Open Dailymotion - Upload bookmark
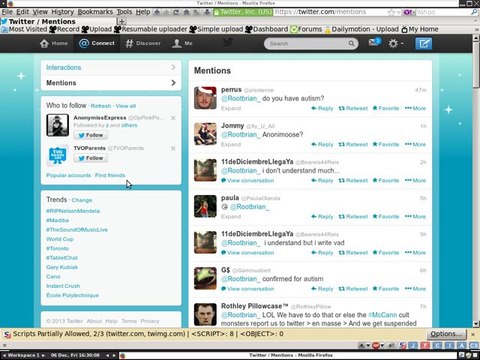 click(x=361, y=29)
